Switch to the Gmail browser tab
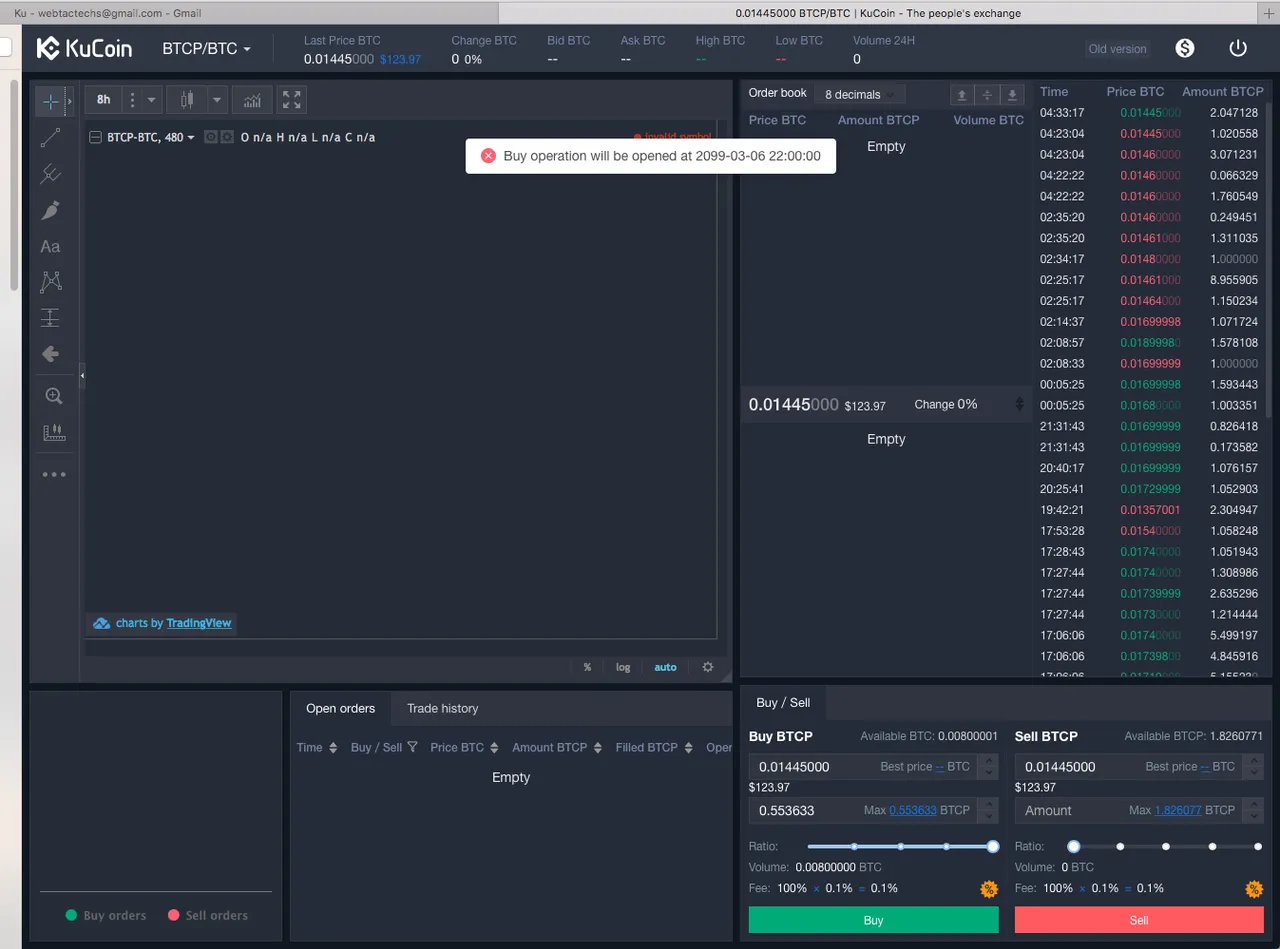Screen dimensions: 1280x949 [108, 13]
